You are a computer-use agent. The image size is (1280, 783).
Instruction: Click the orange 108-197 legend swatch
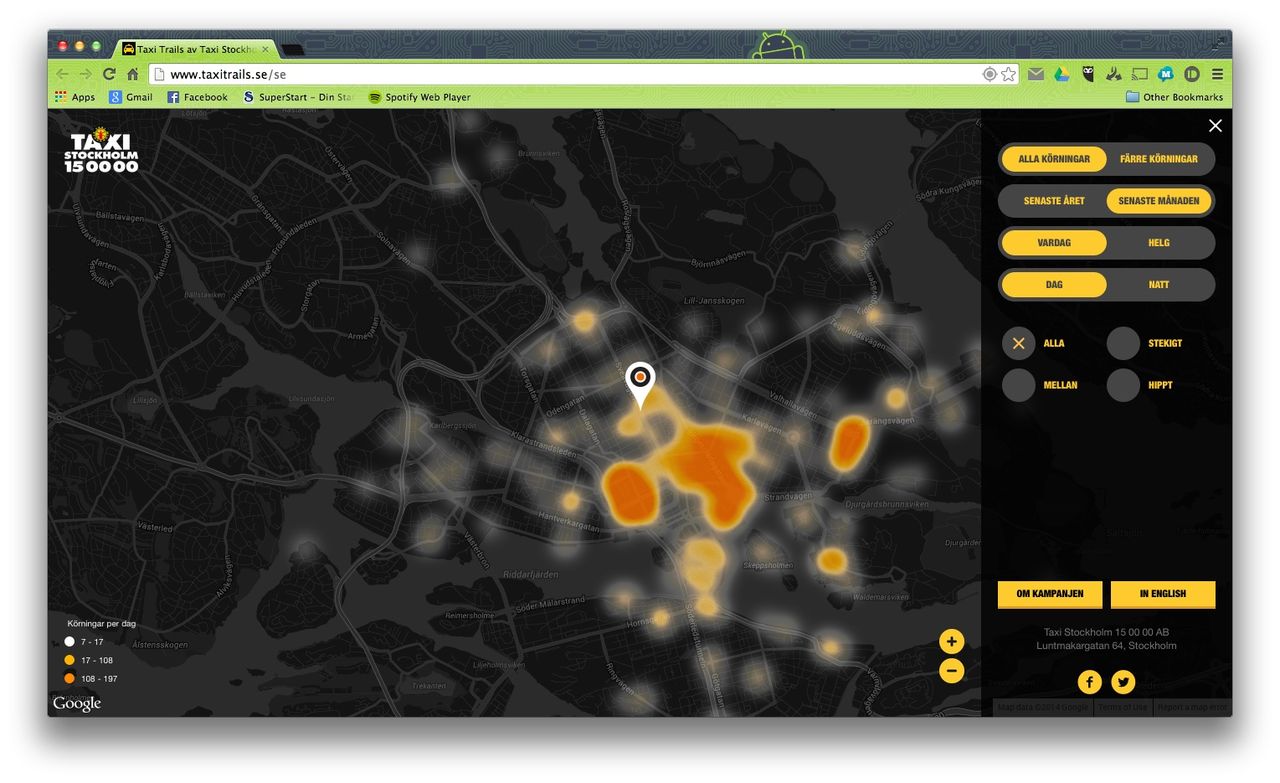[67, 678]
